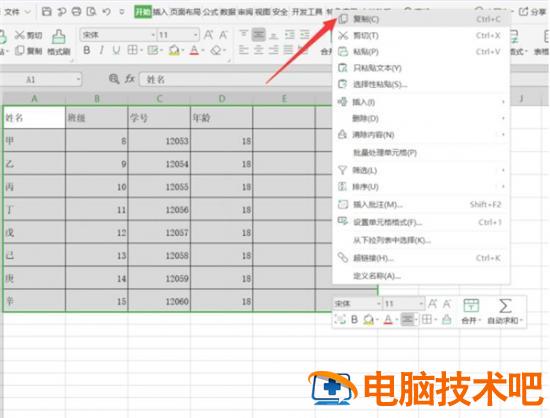Screen dimensions: 550x418
Task: Open the font name dropdown in ribbon
Action: (153, 35)
